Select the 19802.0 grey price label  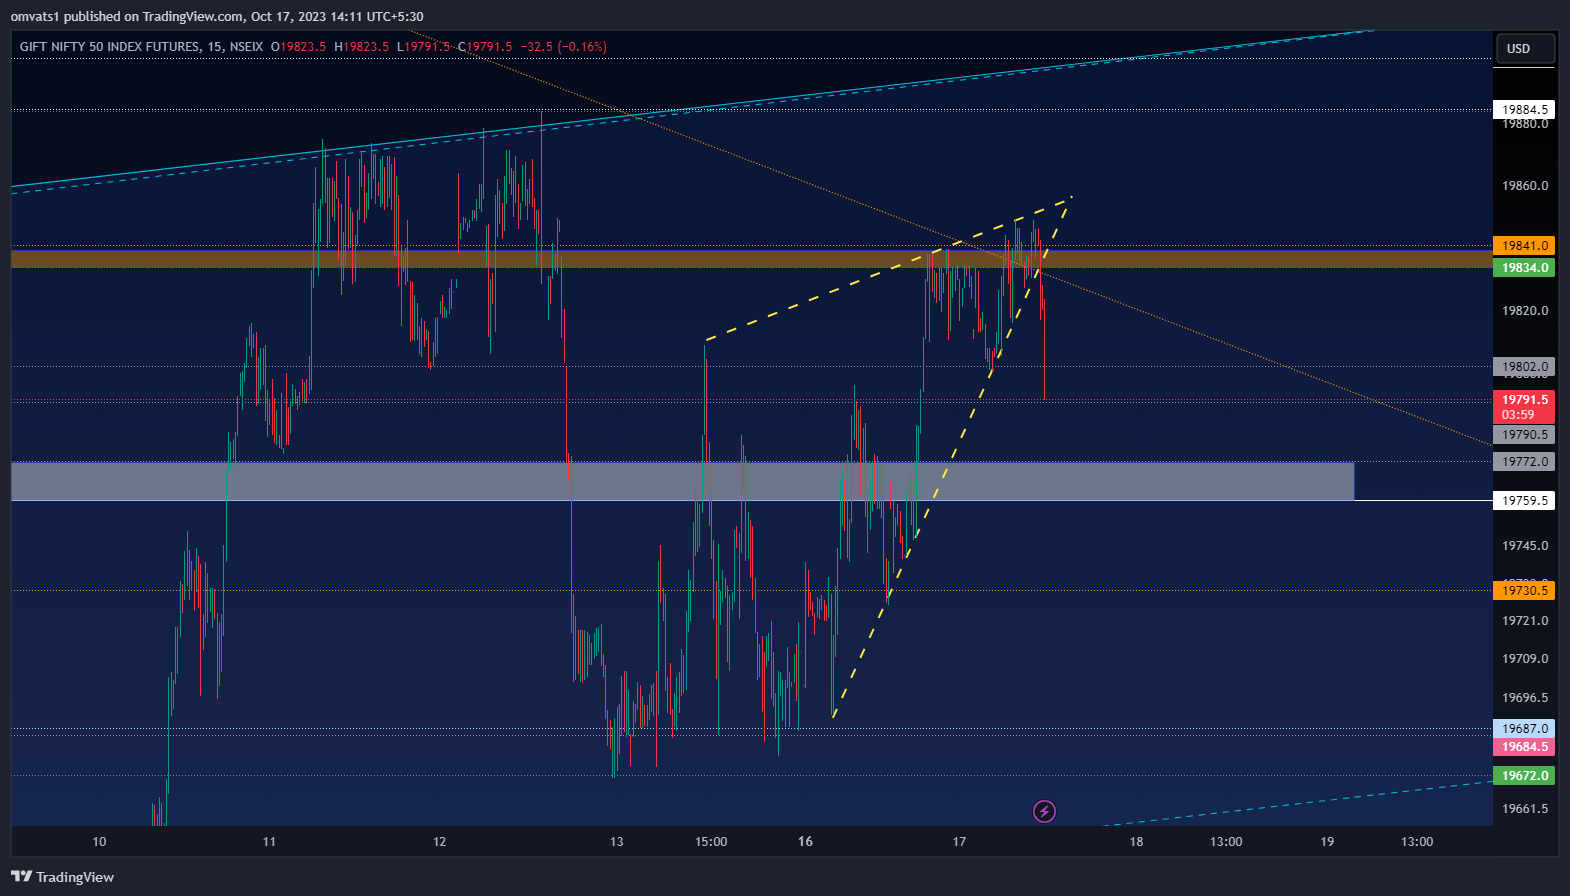[1524, 367]
